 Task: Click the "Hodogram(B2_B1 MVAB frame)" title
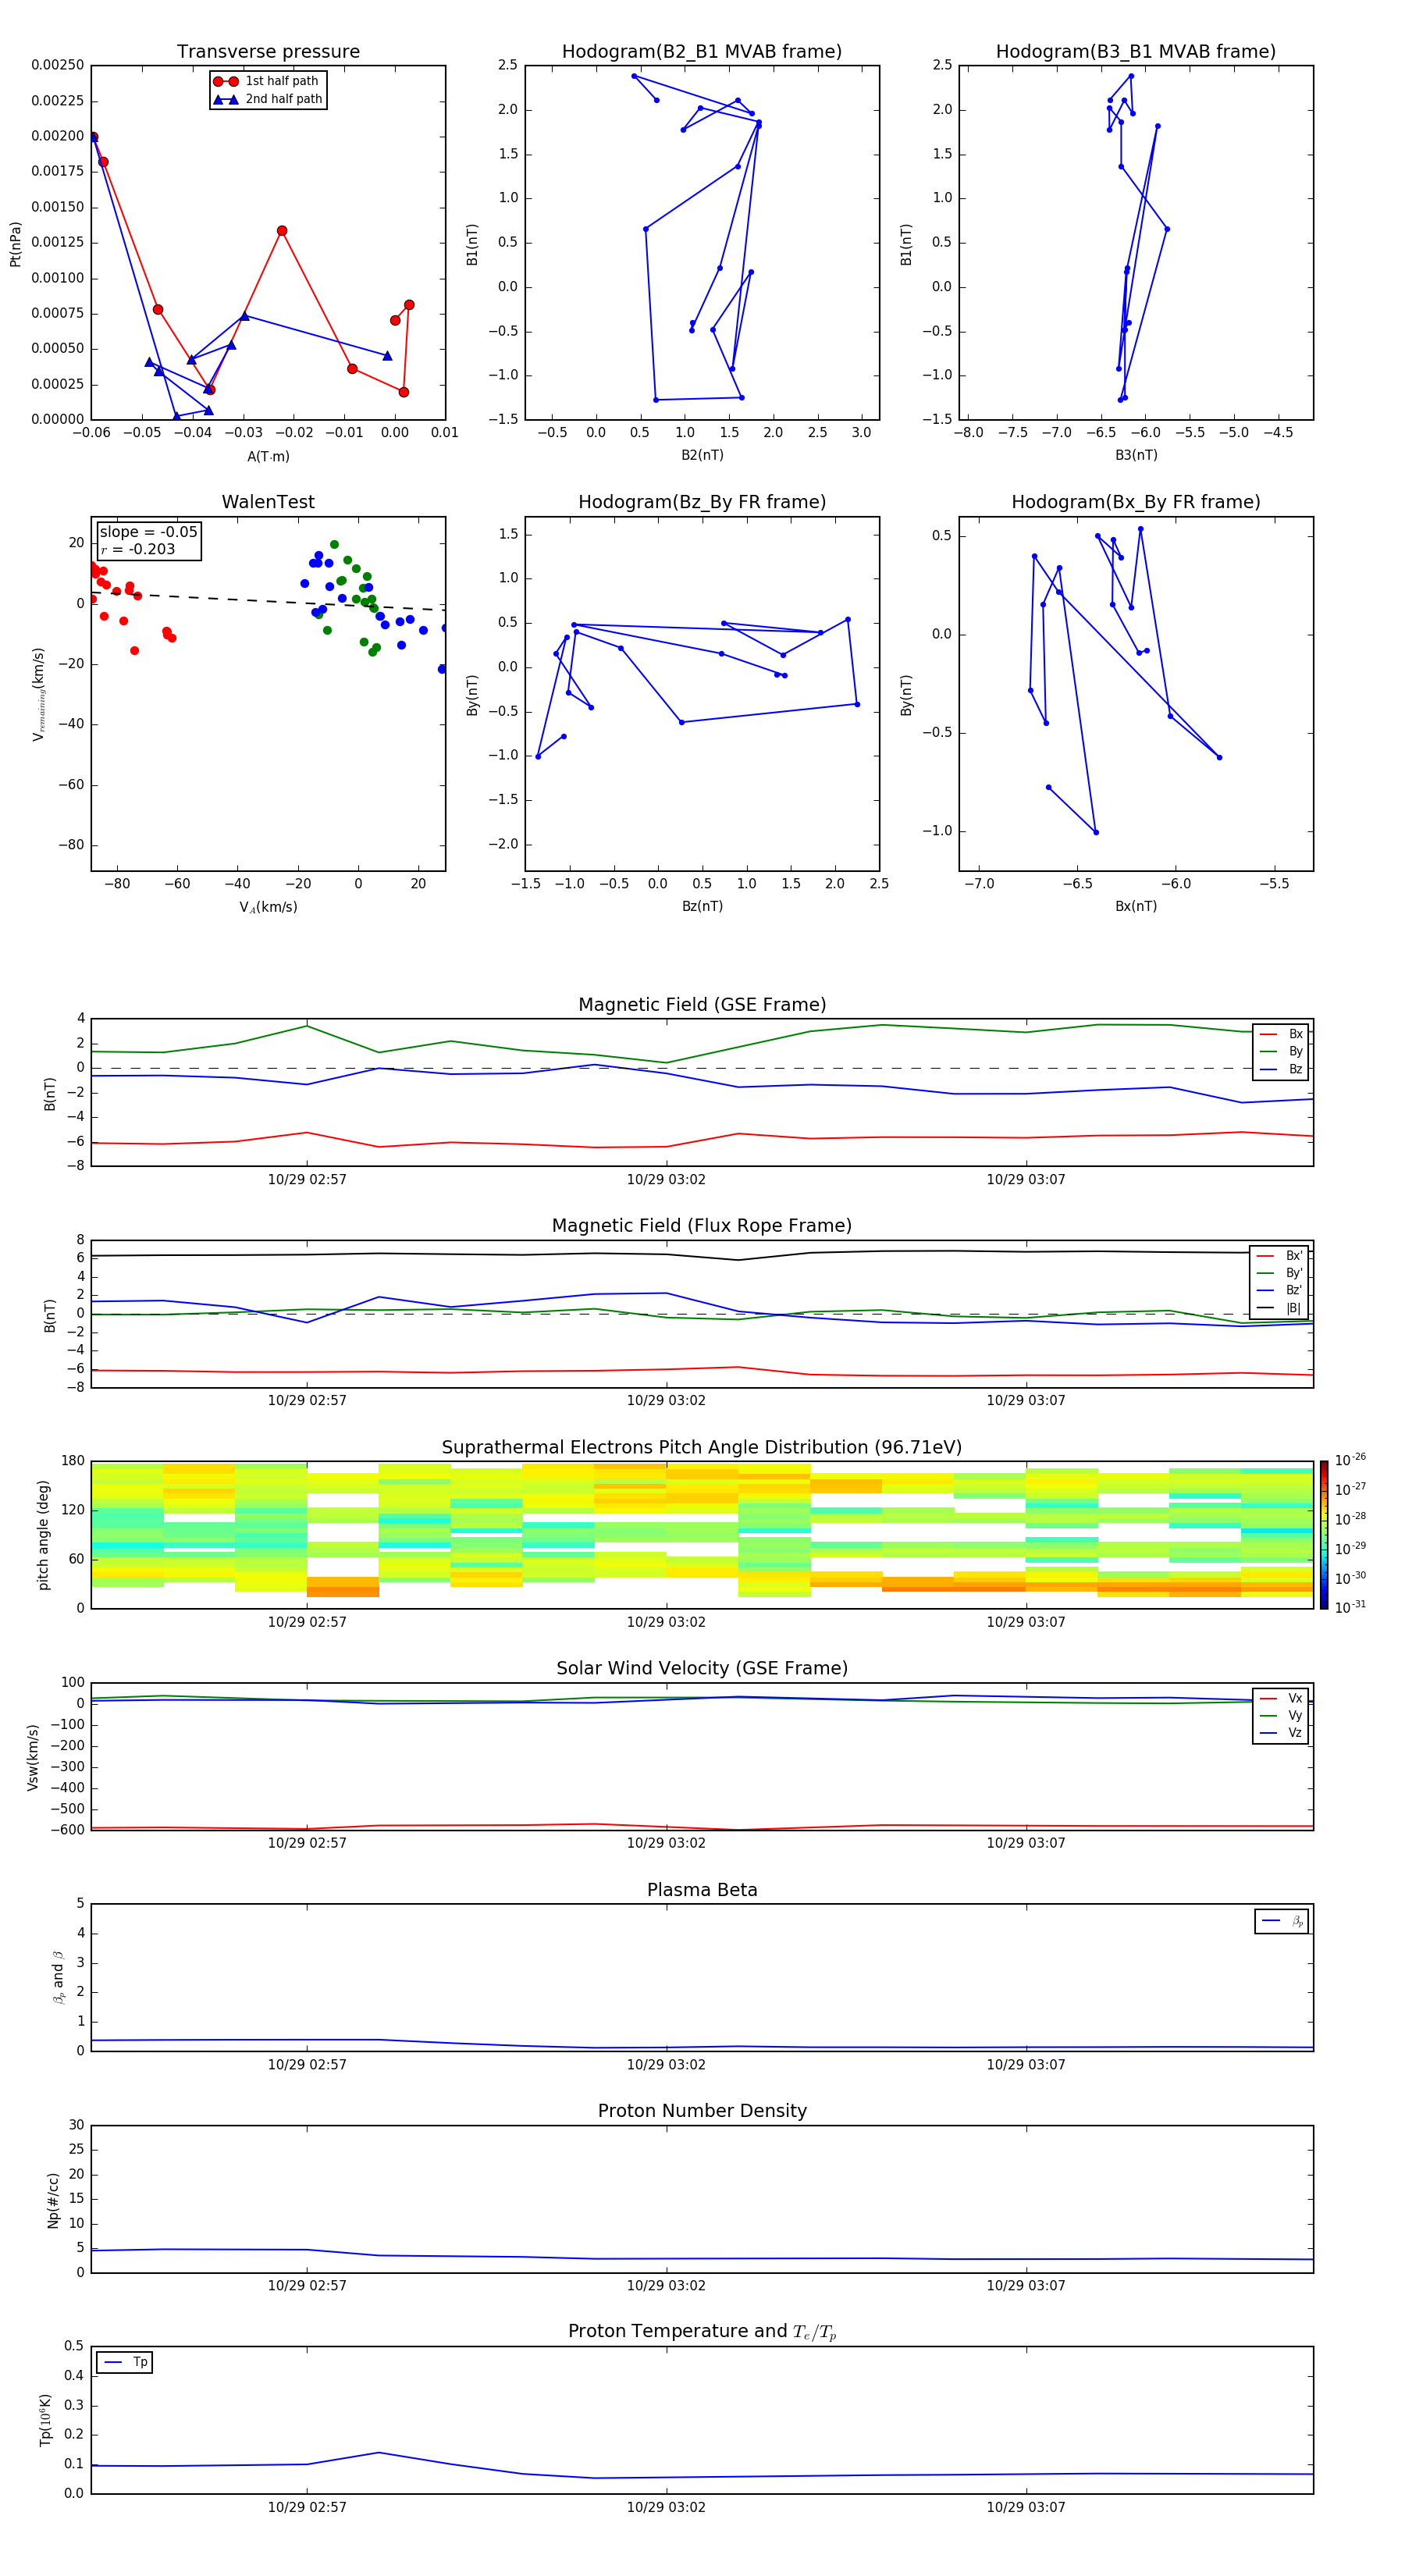pos(702,52)
